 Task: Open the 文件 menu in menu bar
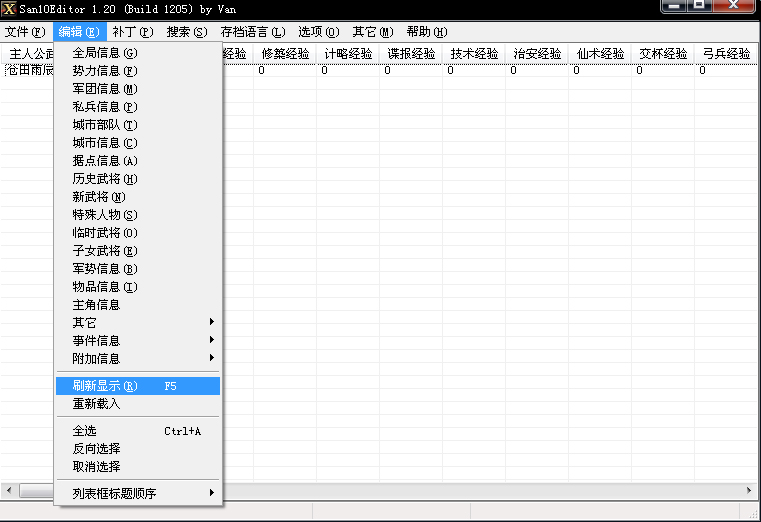coord(25,32)
